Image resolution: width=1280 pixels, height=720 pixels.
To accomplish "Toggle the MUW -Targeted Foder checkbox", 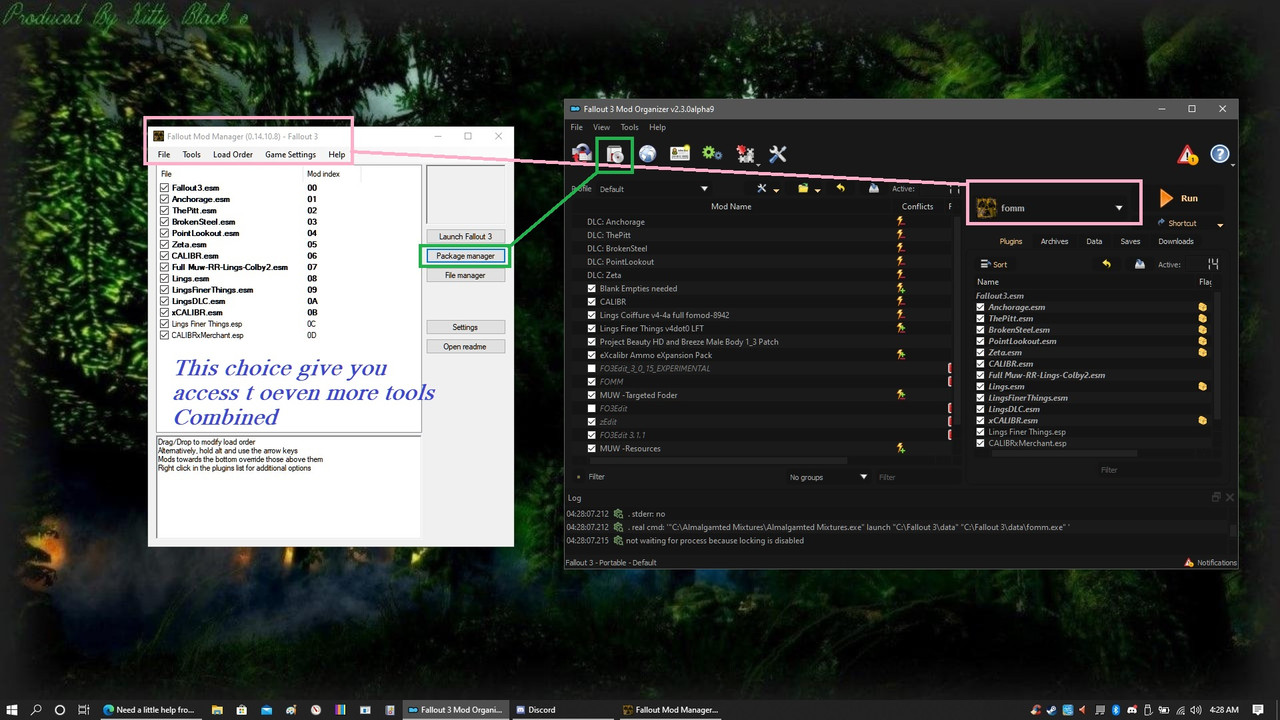I will click(592, 395).
